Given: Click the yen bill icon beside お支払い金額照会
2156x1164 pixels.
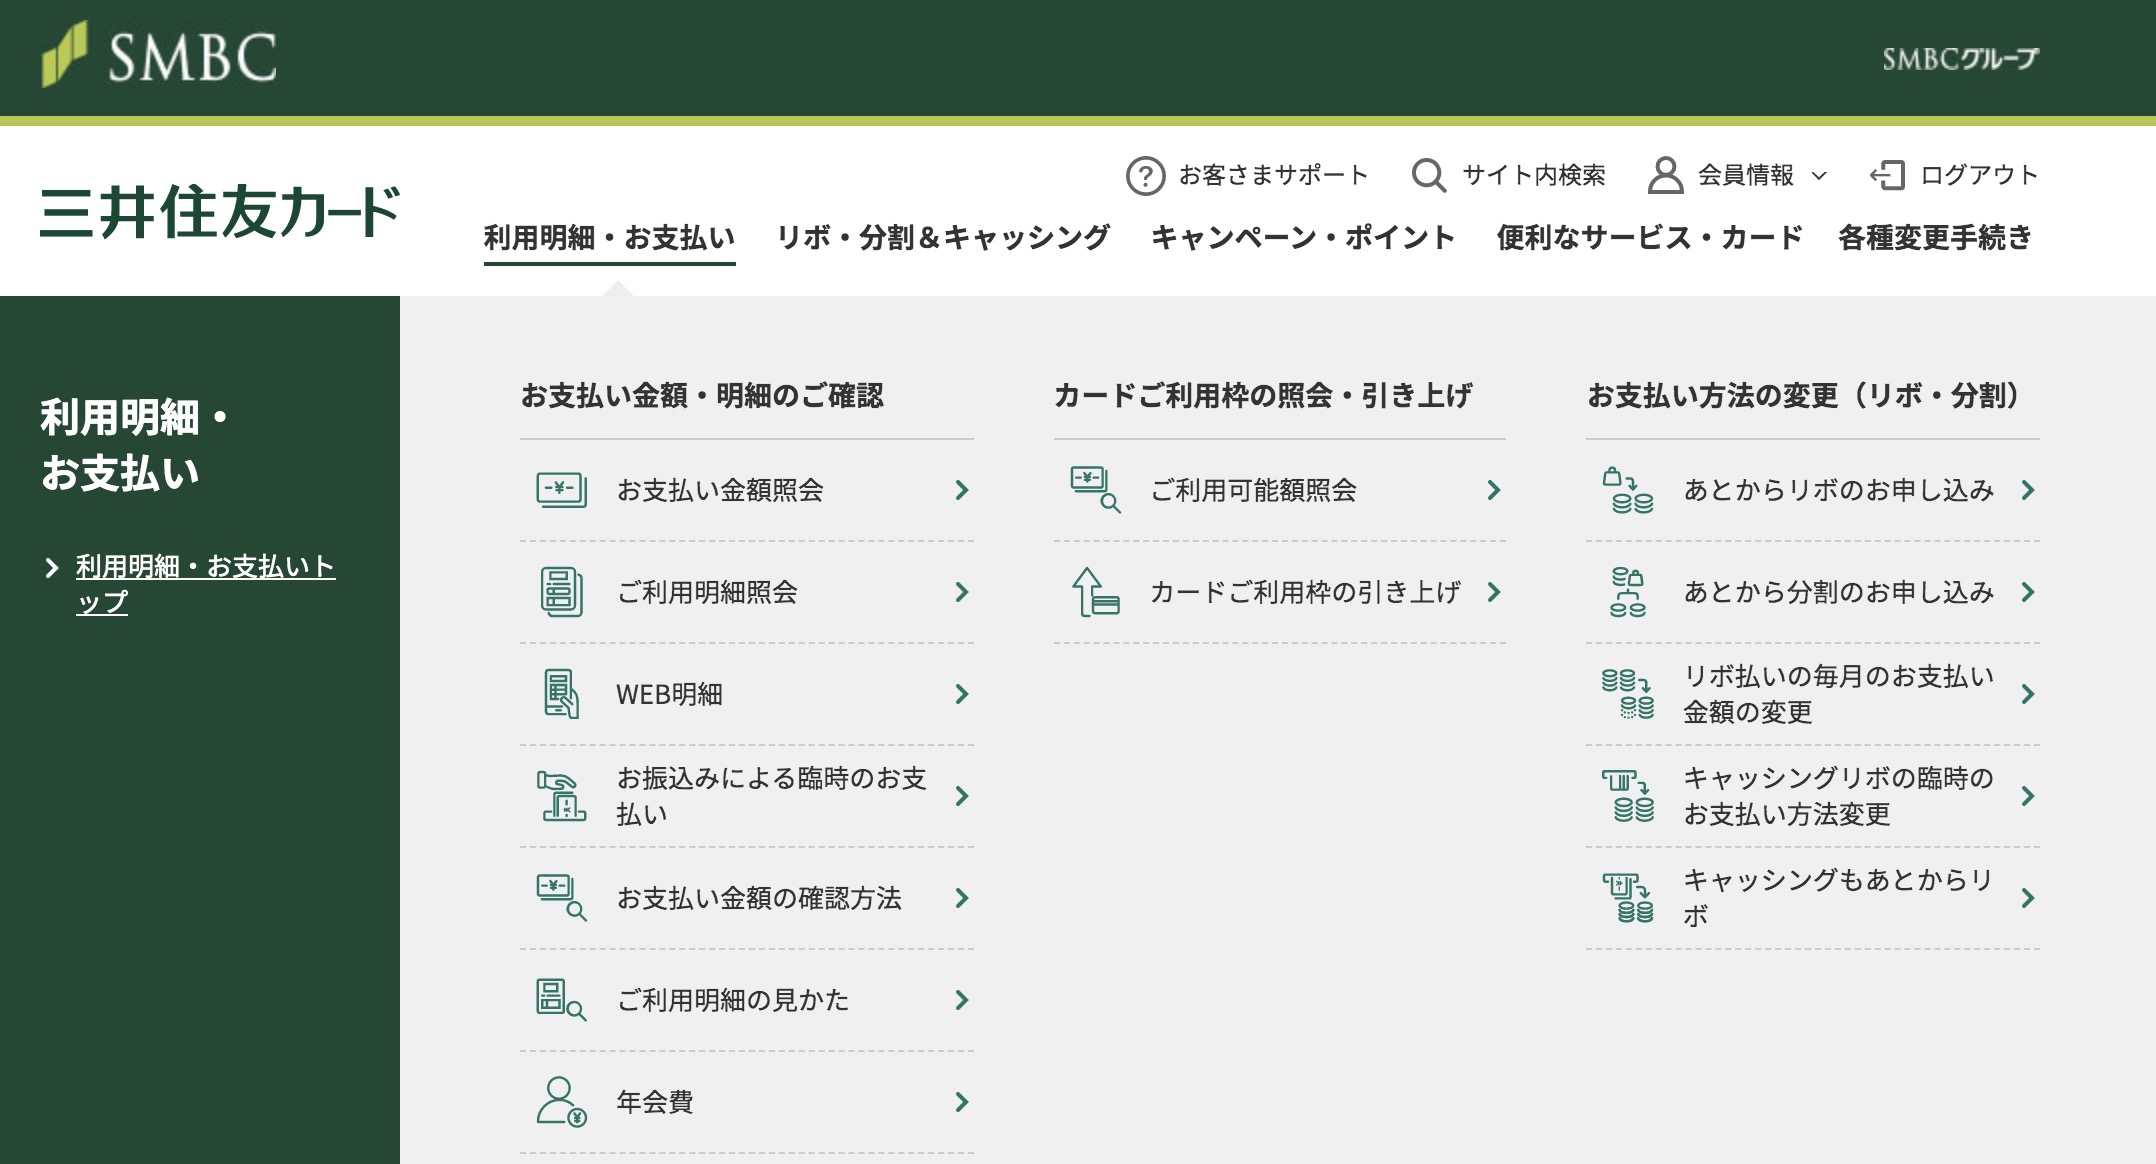Looking at the screenshot, I should (x=561, y=490).
